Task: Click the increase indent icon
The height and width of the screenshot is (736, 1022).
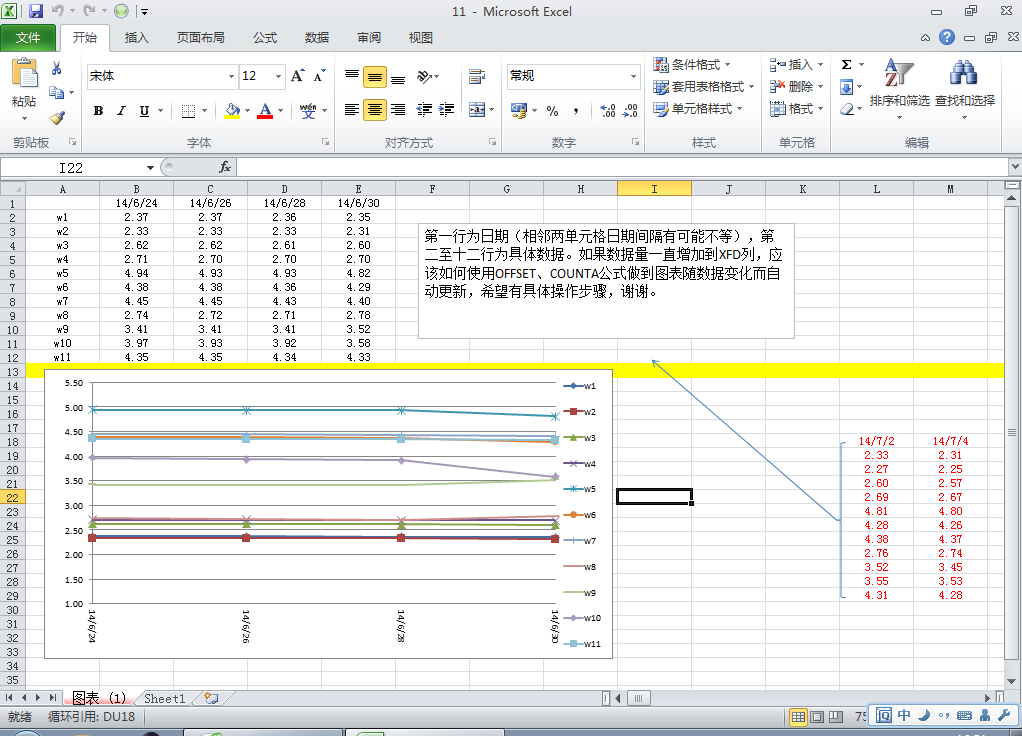Action: [x=446, y=110]
